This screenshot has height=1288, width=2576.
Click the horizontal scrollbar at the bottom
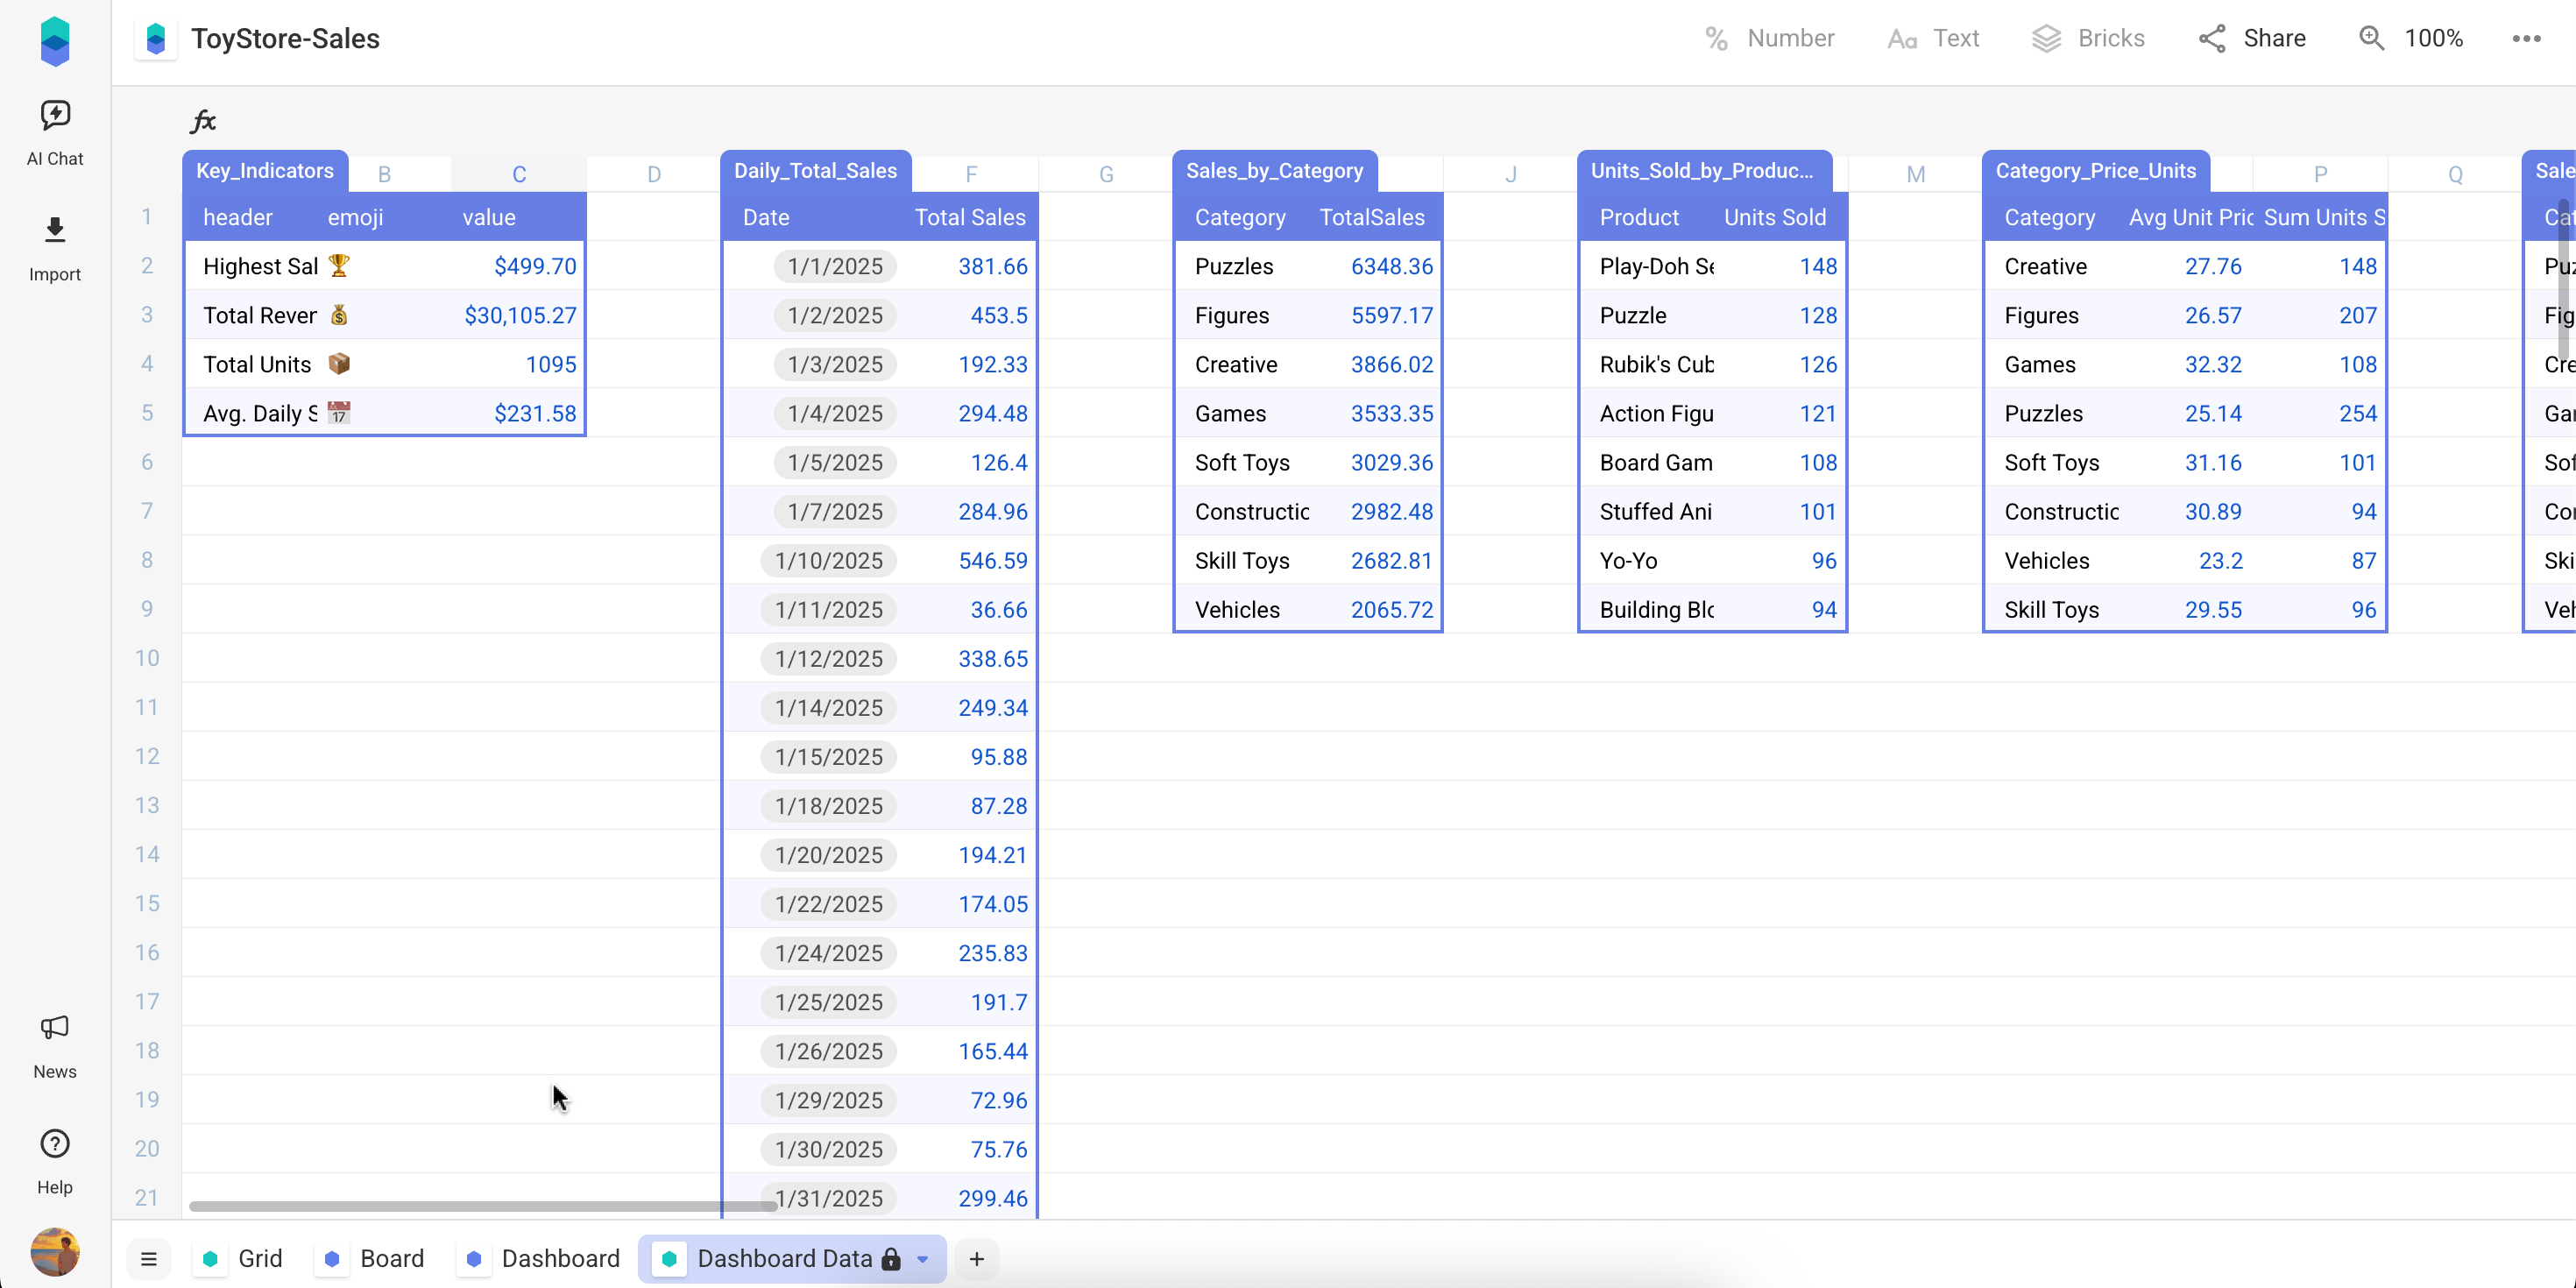pyautogui.click(x=480, y=1206)
